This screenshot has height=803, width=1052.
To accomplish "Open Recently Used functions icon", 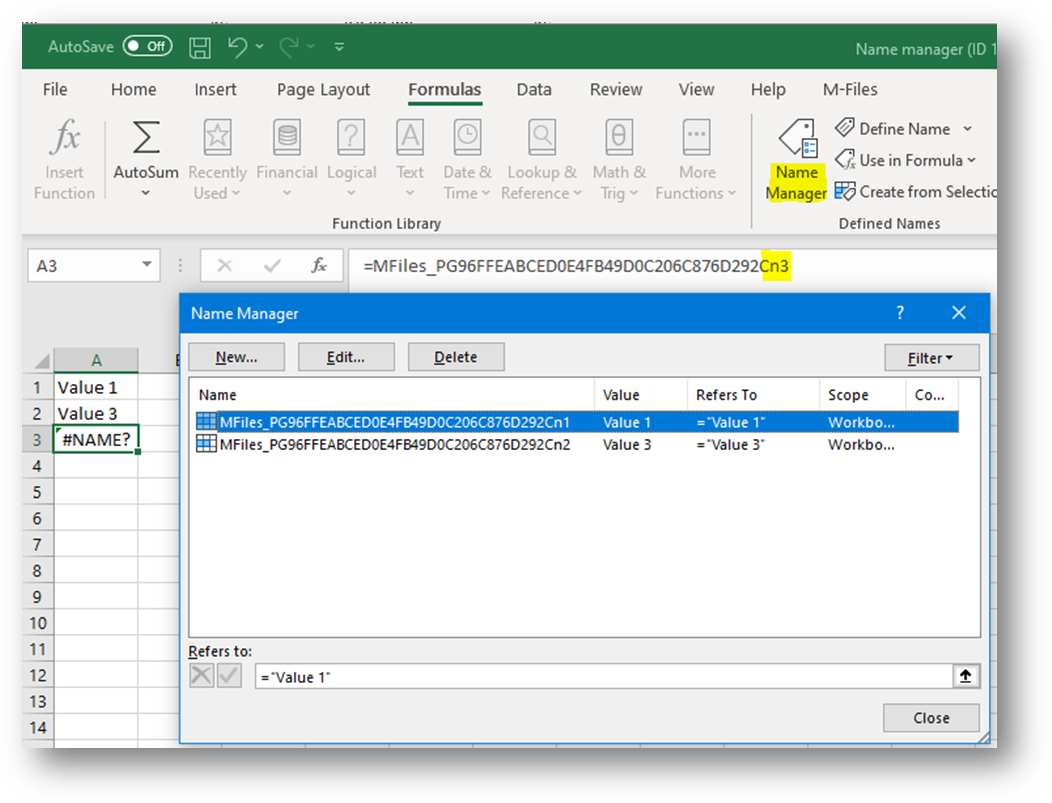I will click(x=217, y=137).
